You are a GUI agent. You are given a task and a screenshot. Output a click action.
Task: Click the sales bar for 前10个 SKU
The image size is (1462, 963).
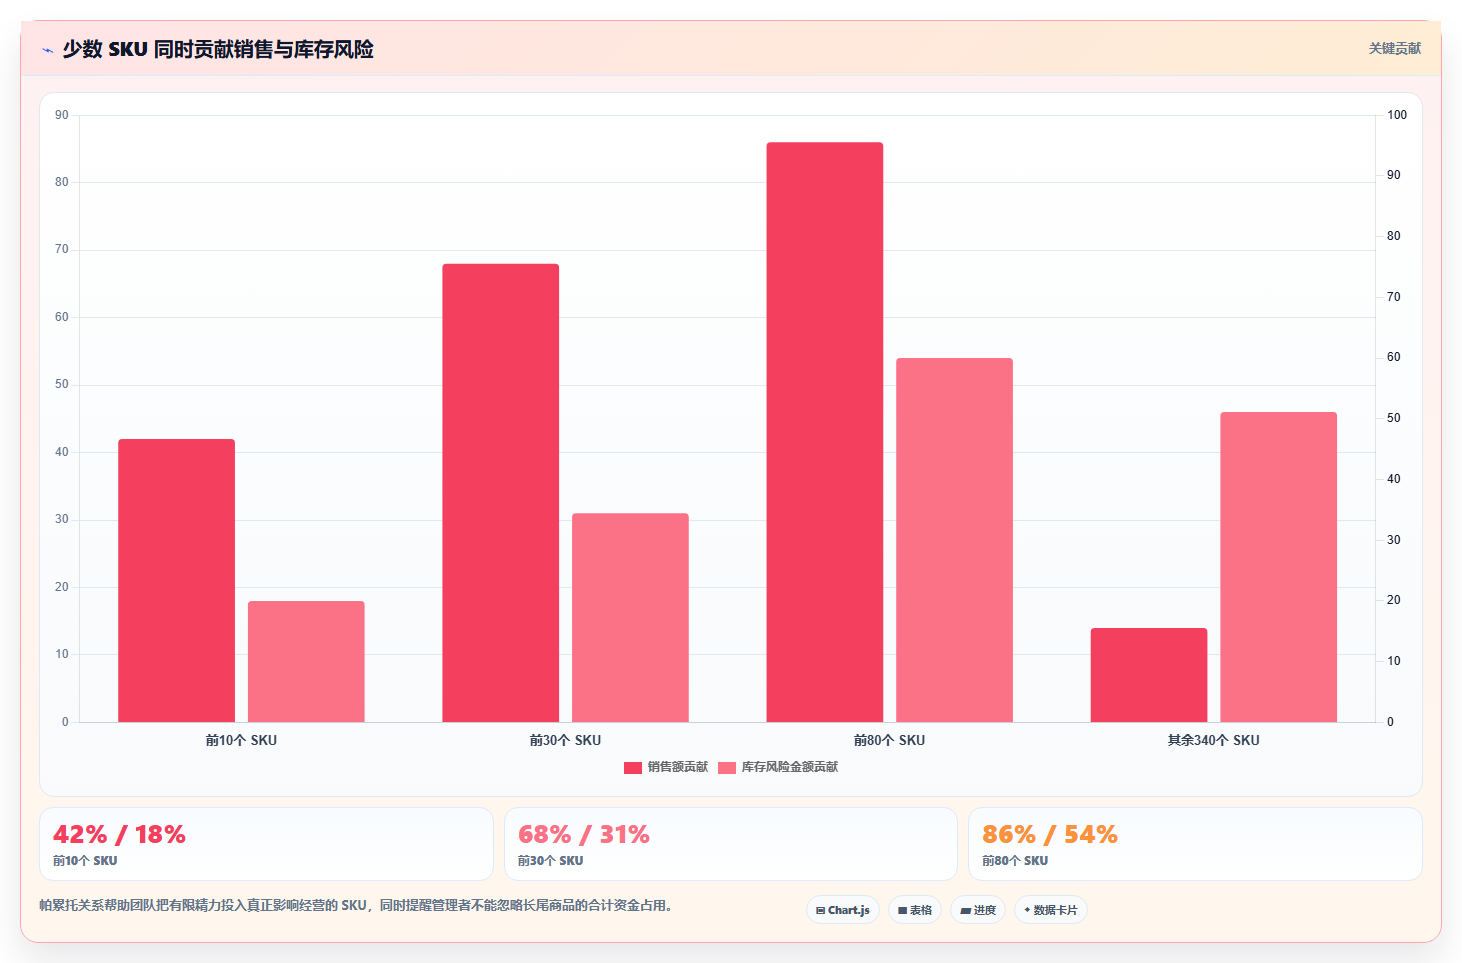177,580
